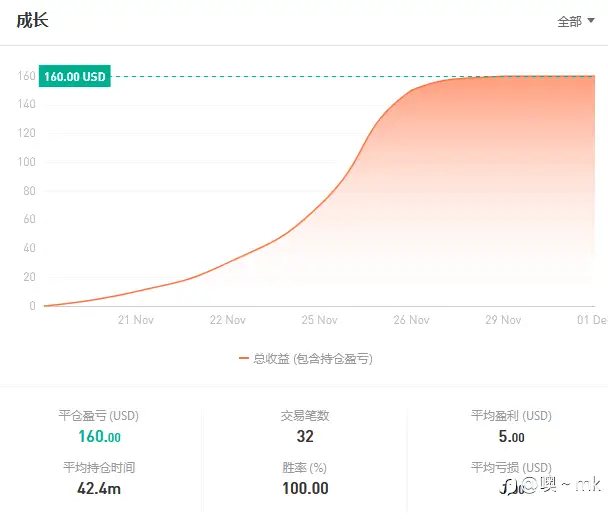Click the 平仓盈亏 value 160.00

click(x=100, y=436)
